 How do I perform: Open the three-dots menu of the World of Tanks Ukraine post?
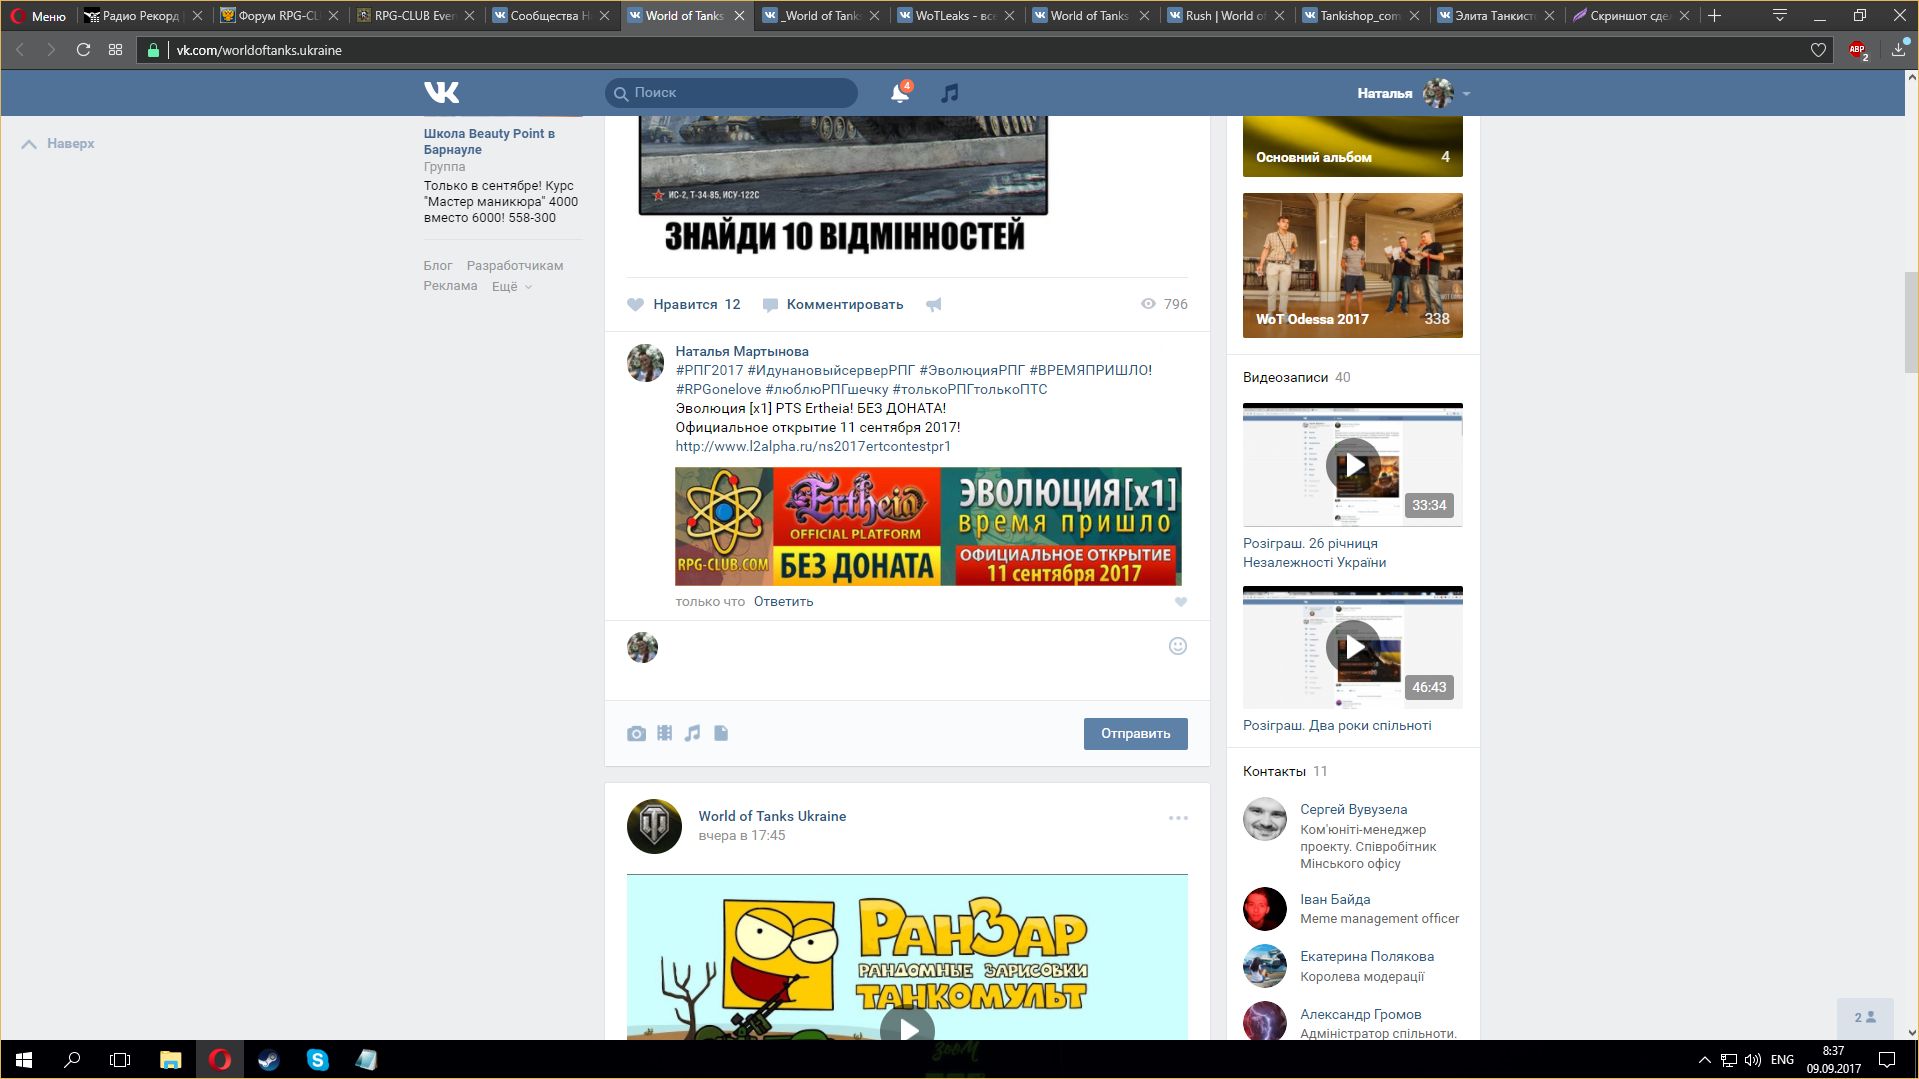(x=1178, y=818)
